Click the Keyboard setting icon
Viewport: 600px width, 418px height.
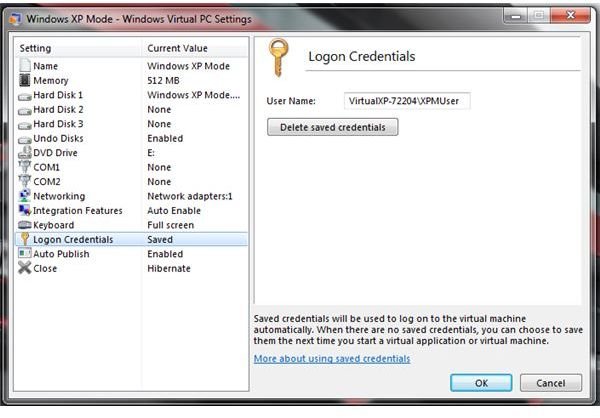(x=24, y=225)
